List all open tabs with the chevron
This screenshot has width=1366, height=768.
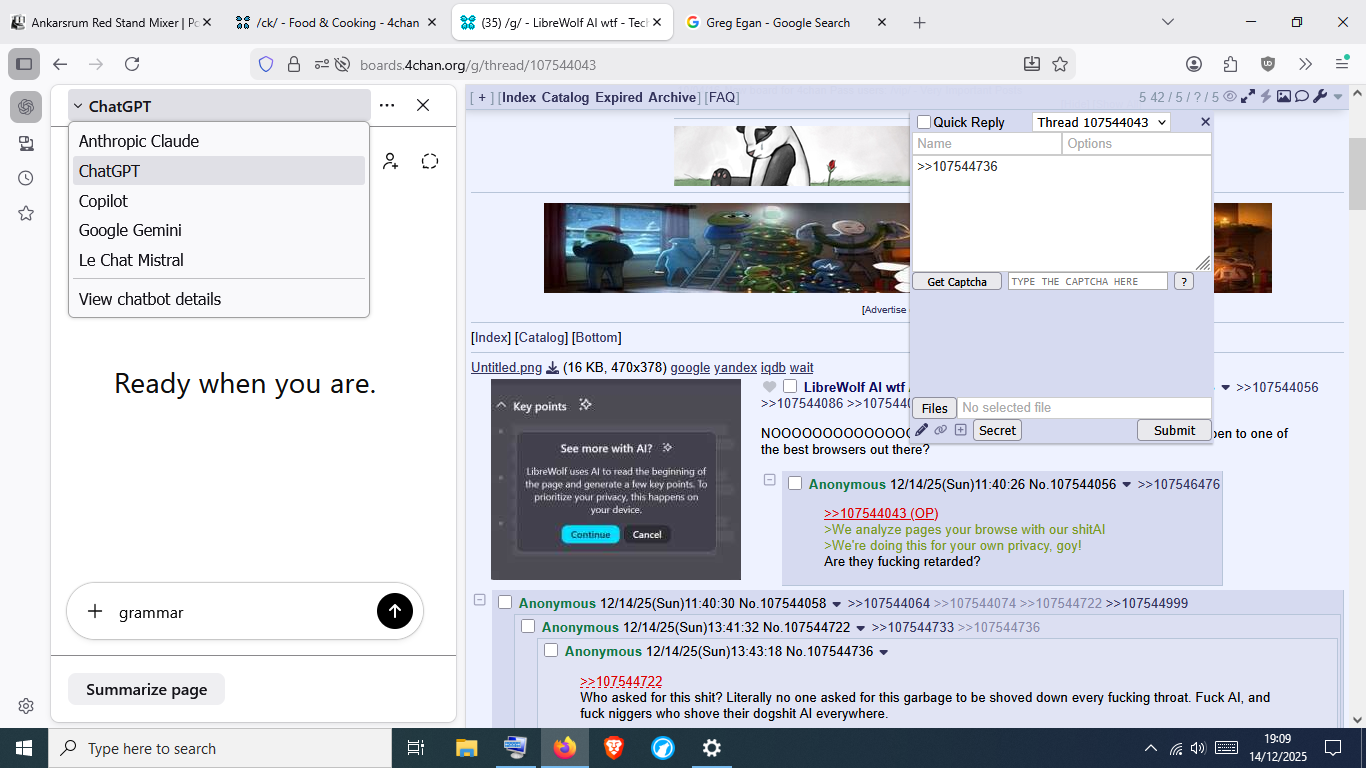[1168, 22]
